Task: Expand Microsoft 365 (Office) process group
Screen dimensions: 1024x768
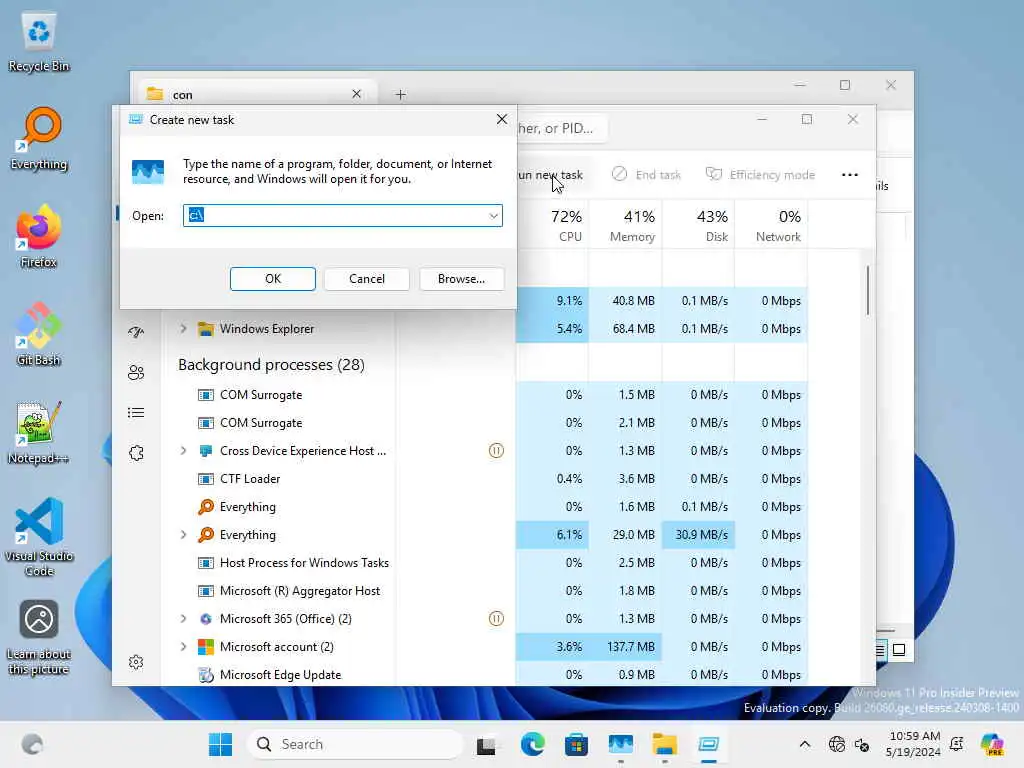Action: tap(184, 618)
